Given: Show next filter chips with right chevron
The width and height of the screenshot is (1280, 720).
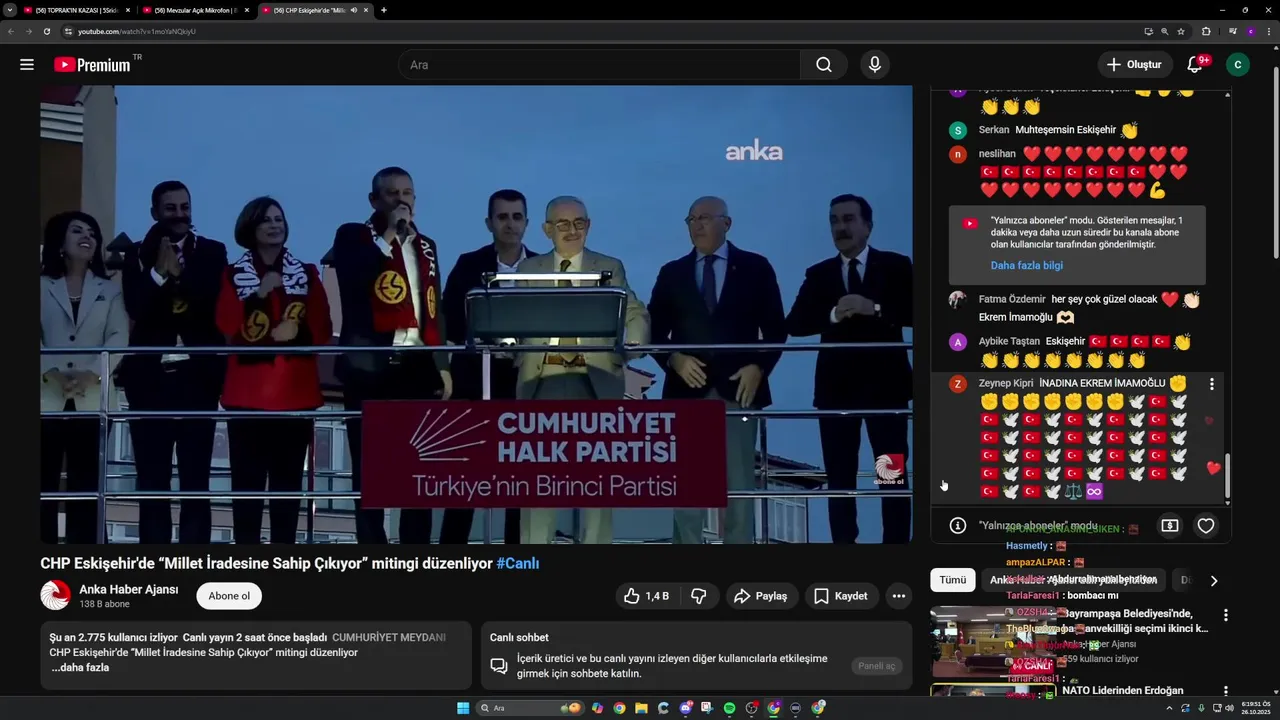Looking at the screenshot, I should (1214, 580).
